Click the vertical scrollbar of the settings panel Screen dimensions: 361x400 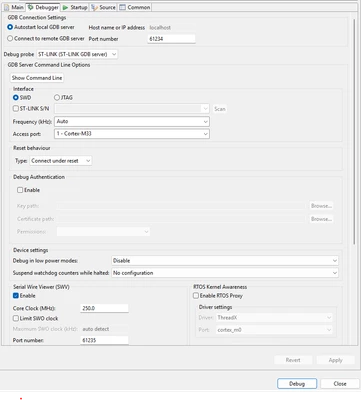click(x=354, y=132)
